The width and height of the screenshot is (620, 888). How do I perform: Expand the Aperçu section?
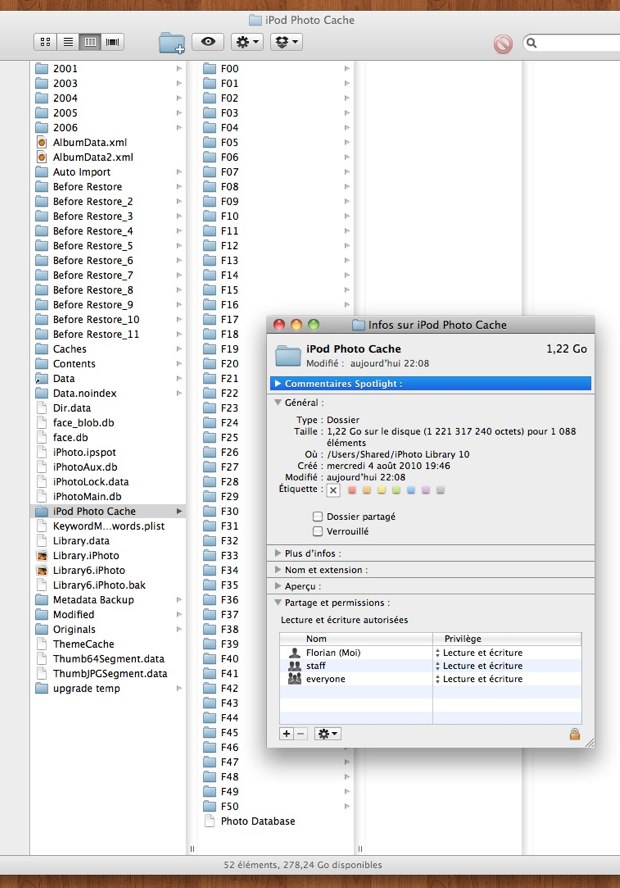(278, 586)
